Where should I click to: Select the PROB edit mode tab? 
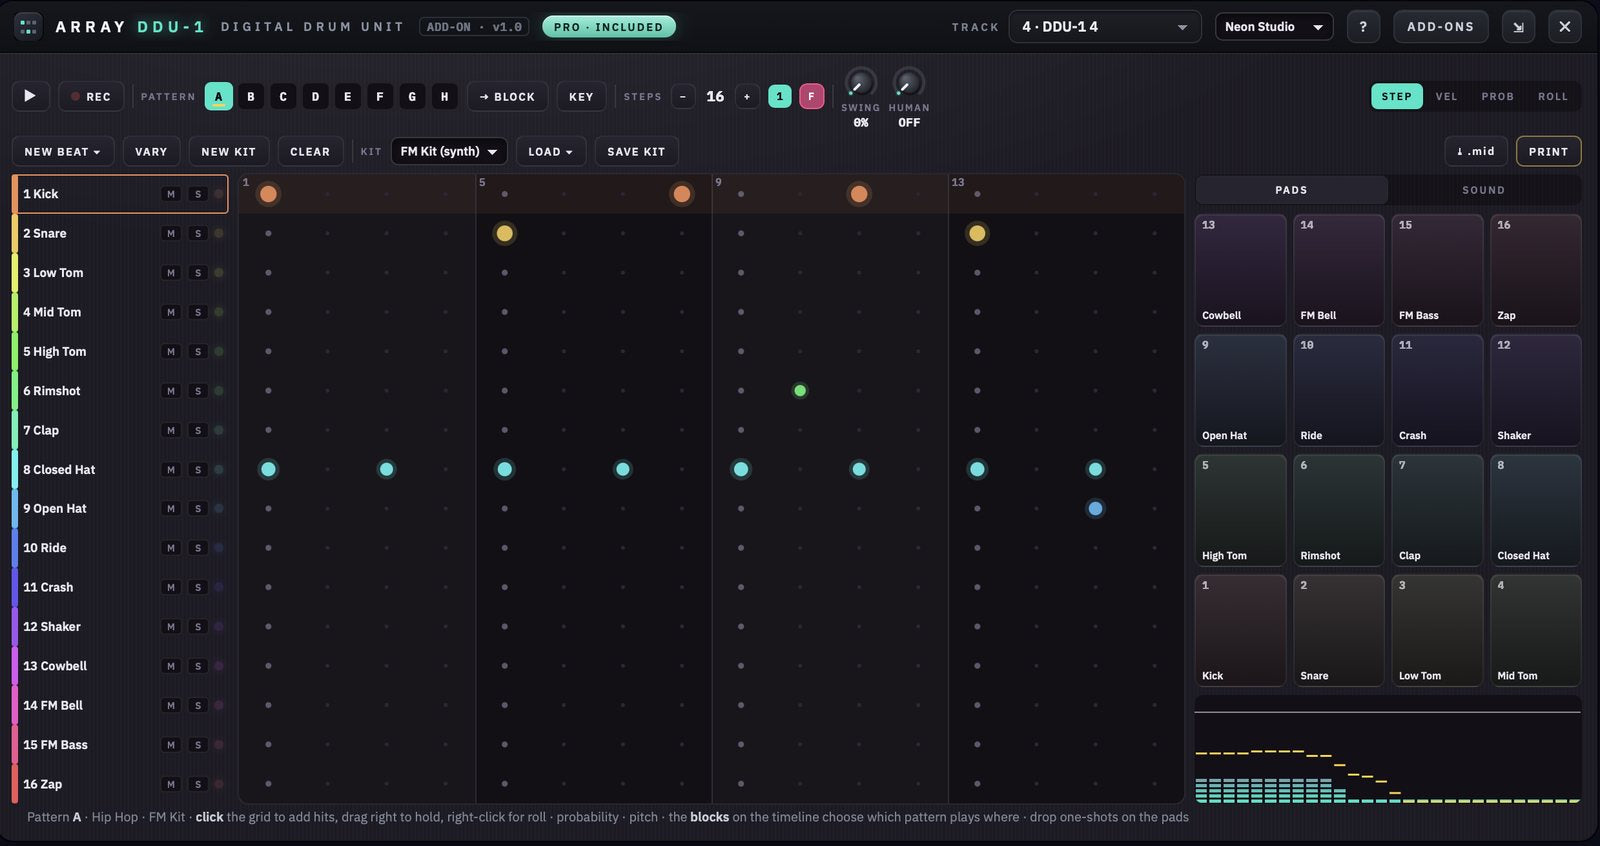click(x=1497, y=96)
